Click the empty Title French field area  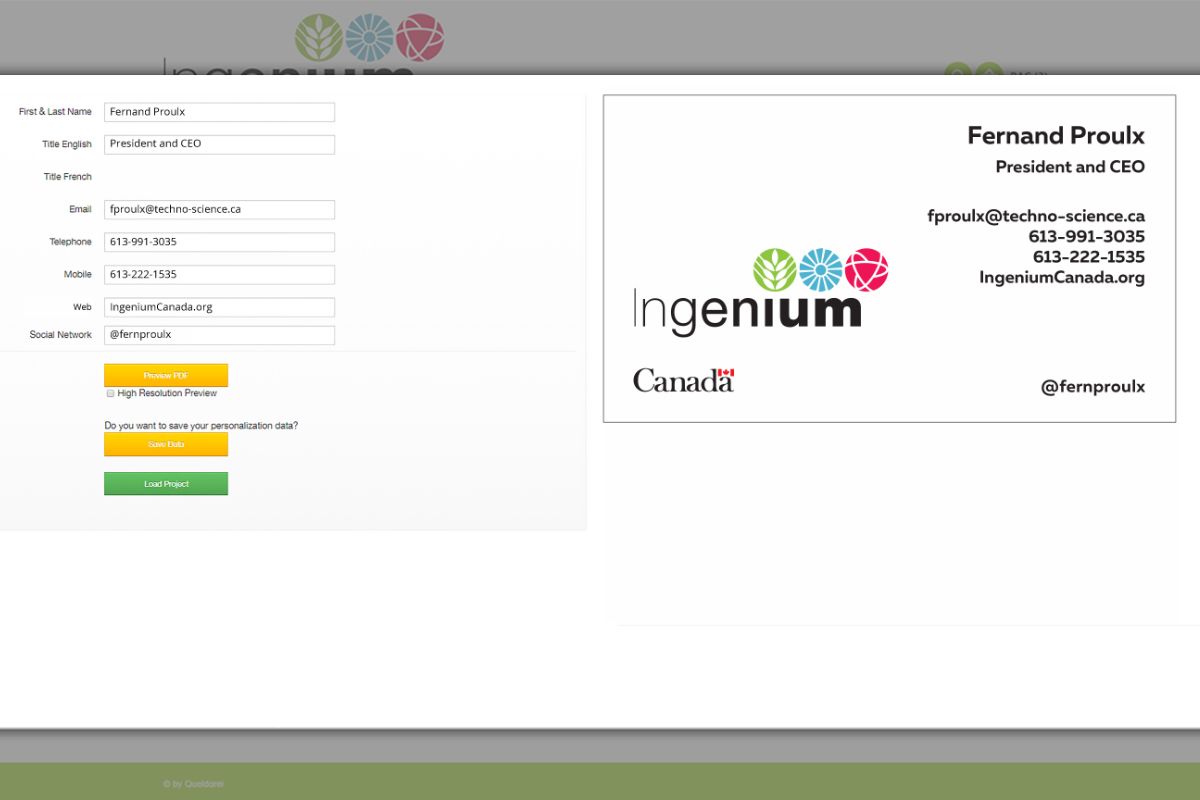[219, 176]
